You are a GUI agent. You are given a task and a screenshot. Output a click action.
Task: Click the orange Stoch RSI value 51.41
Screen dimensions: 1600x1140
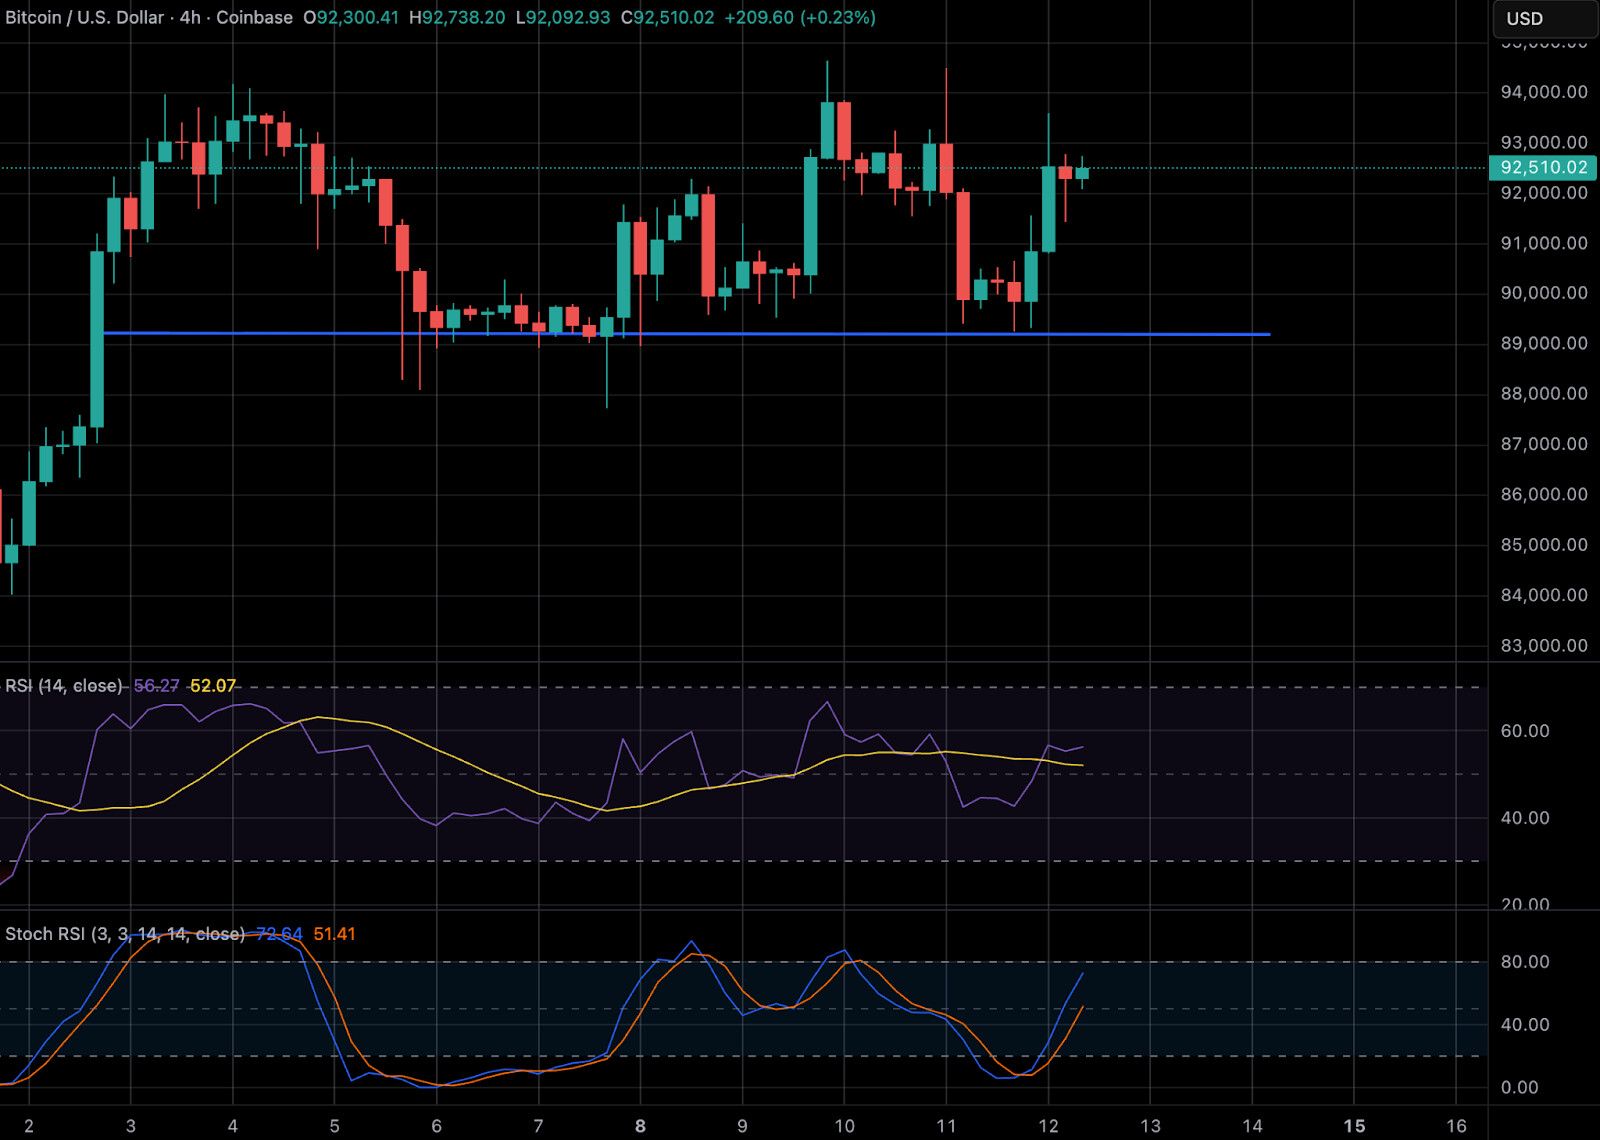333,934
